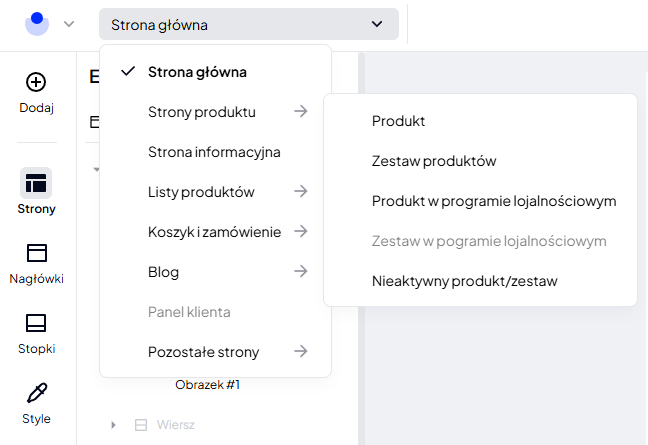
Task: Select Produkt in the submenu
Action: click(x=398, y=121)
